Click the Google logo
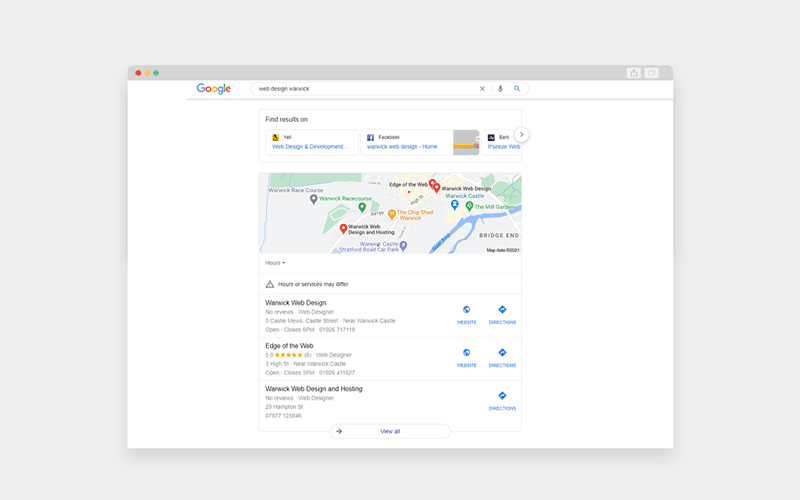 click(x=213, y=89)
